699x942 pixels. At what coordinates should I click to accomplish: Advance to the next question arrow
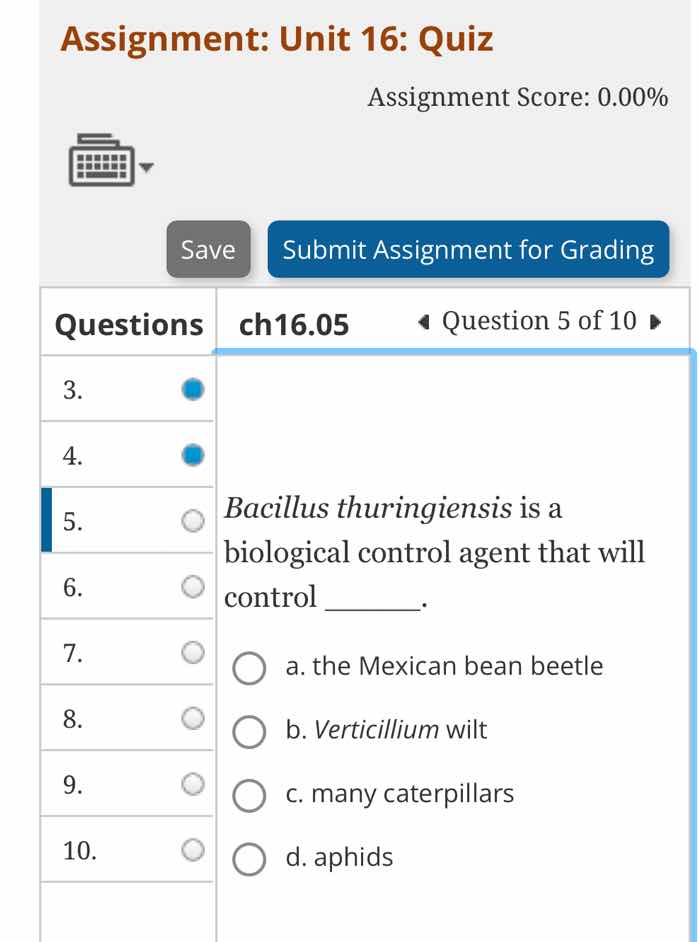656,321
